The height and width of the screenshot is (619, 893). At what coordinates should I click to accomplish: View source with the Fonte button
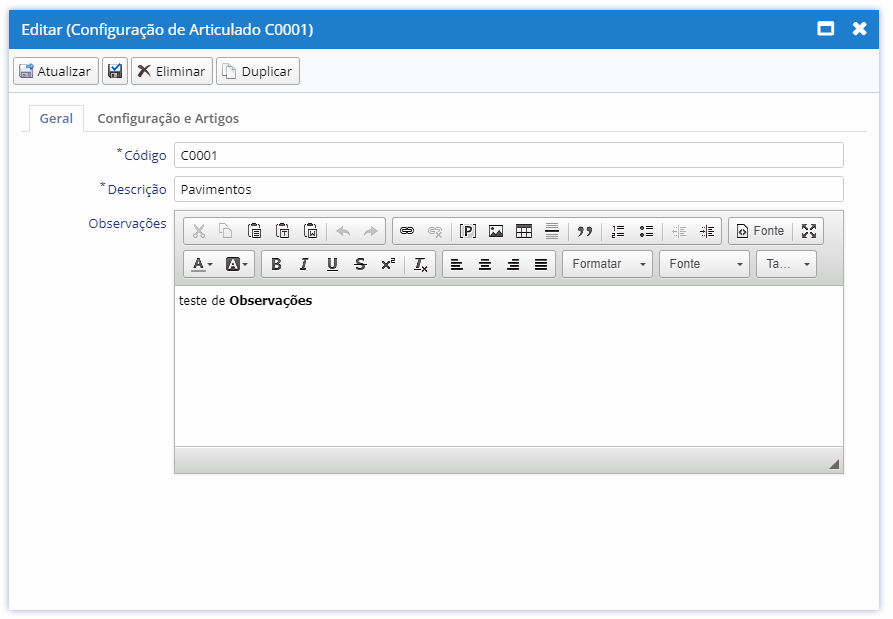[x=760, y=231]
